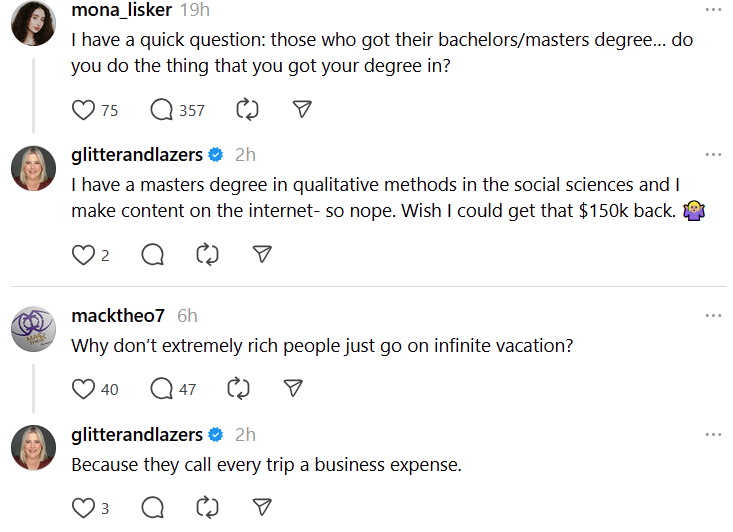The image size is (733, 532).
Task: Open macktheo7's purple logo avatar
Action: pyautogui.click(x=34, y=329)
